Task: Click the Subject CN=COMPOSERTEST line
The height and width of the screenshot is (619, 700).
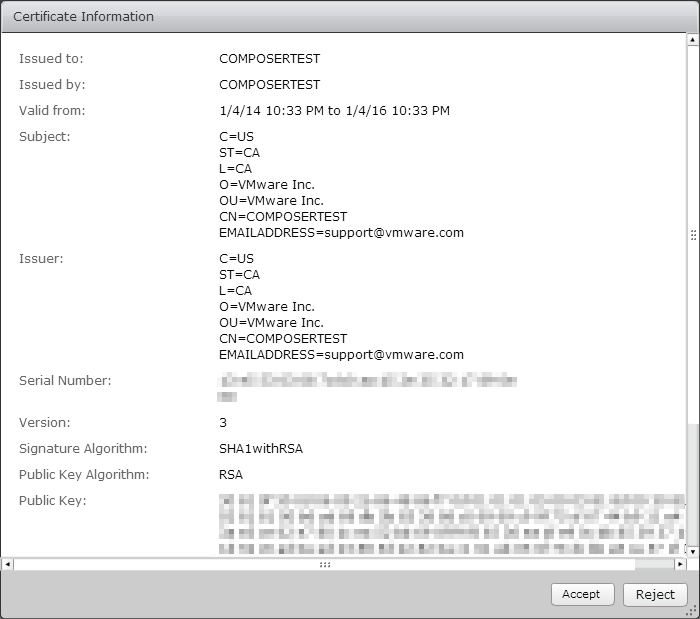Action: point(283,216)
